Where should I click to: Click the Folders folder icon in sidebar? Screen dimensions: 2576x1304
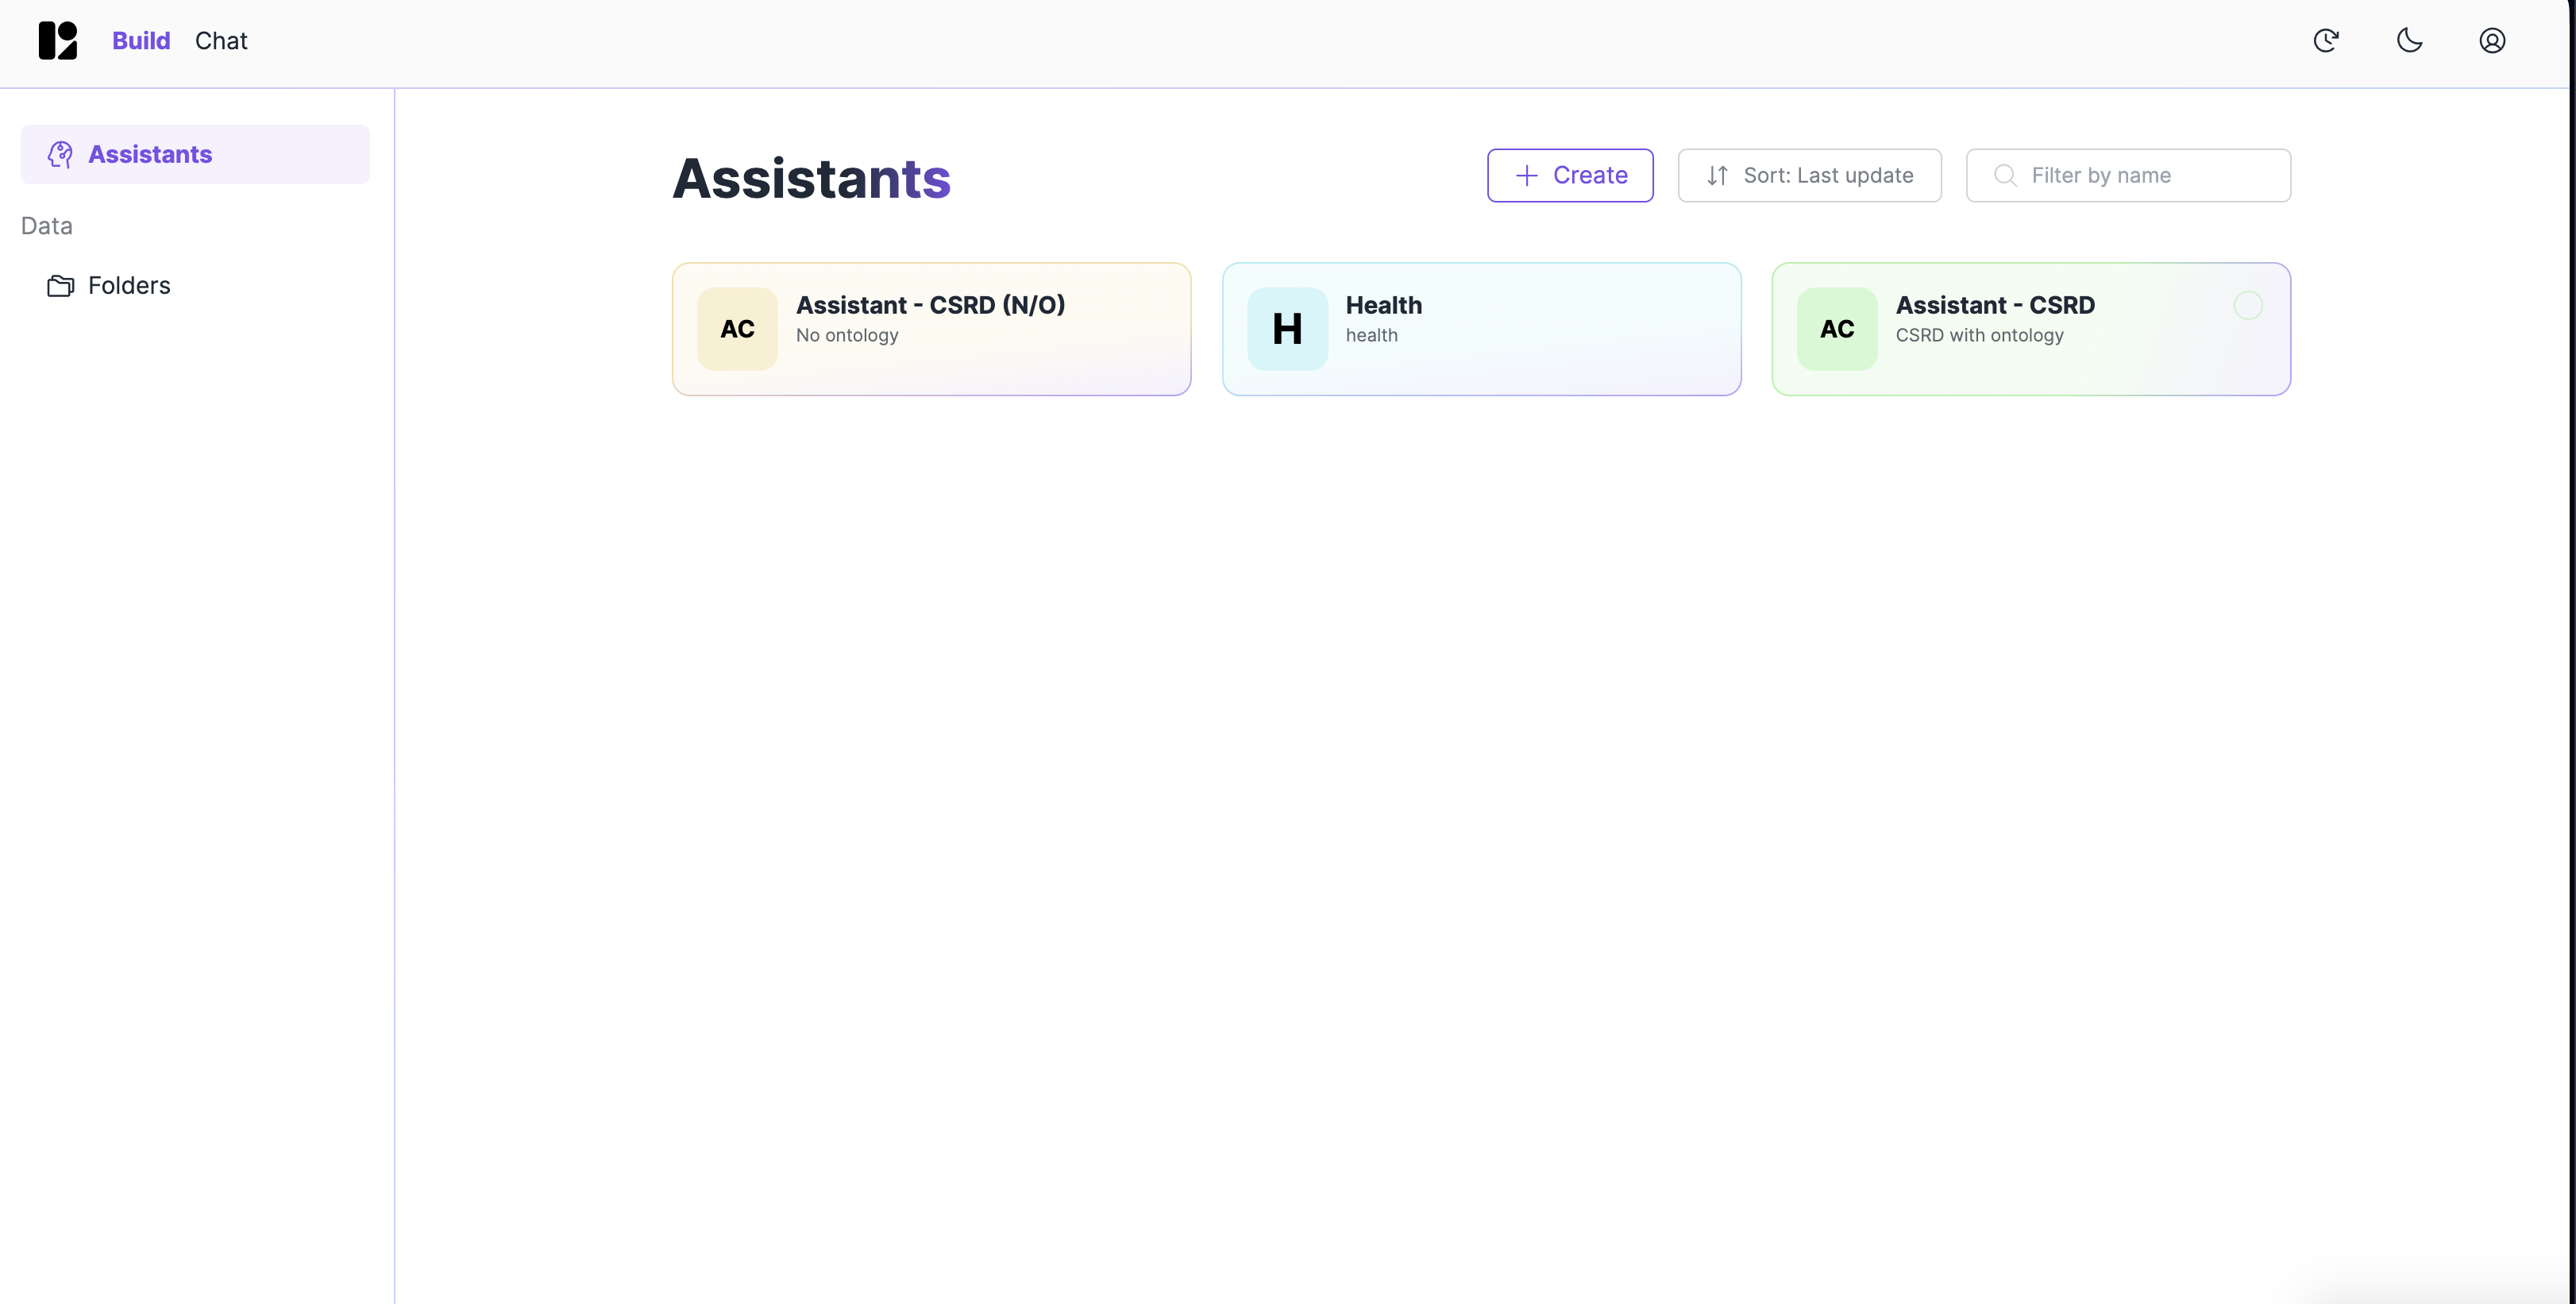click(60, 286)
